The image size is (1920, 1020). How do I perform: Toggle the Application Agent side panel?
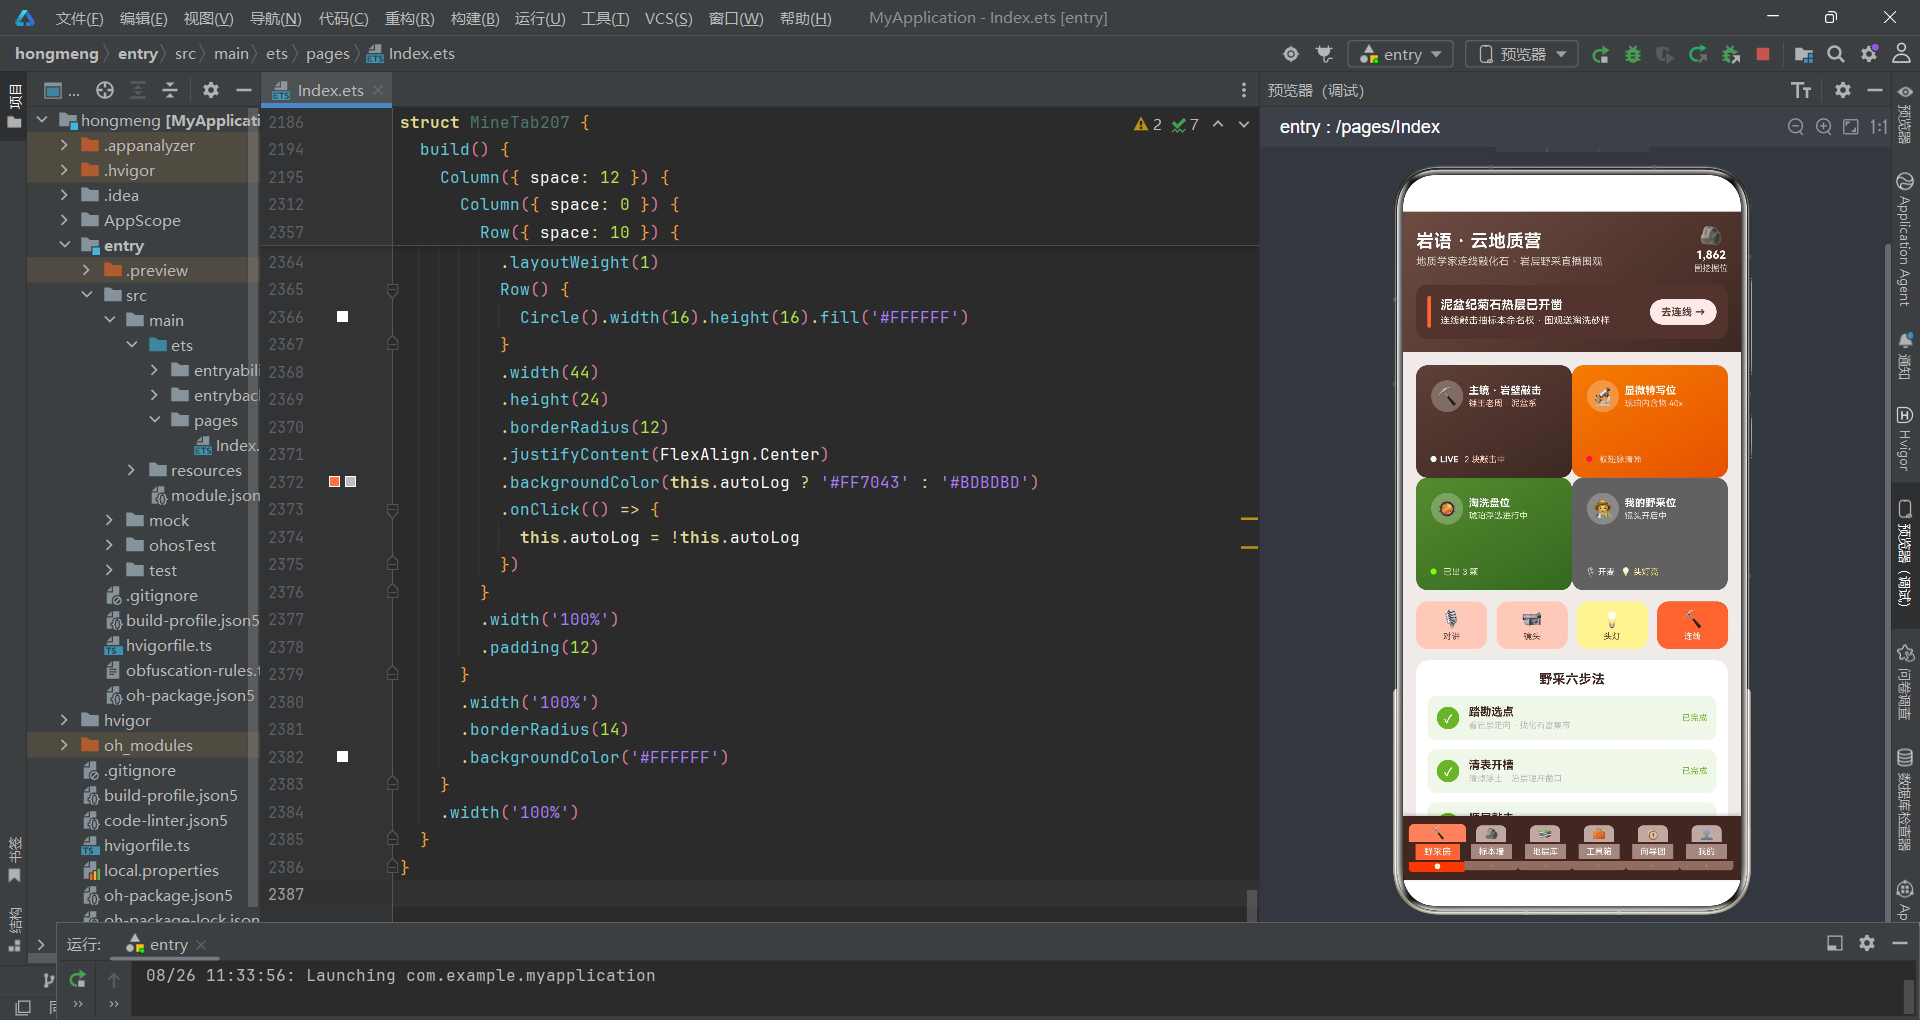point(1905,240)
